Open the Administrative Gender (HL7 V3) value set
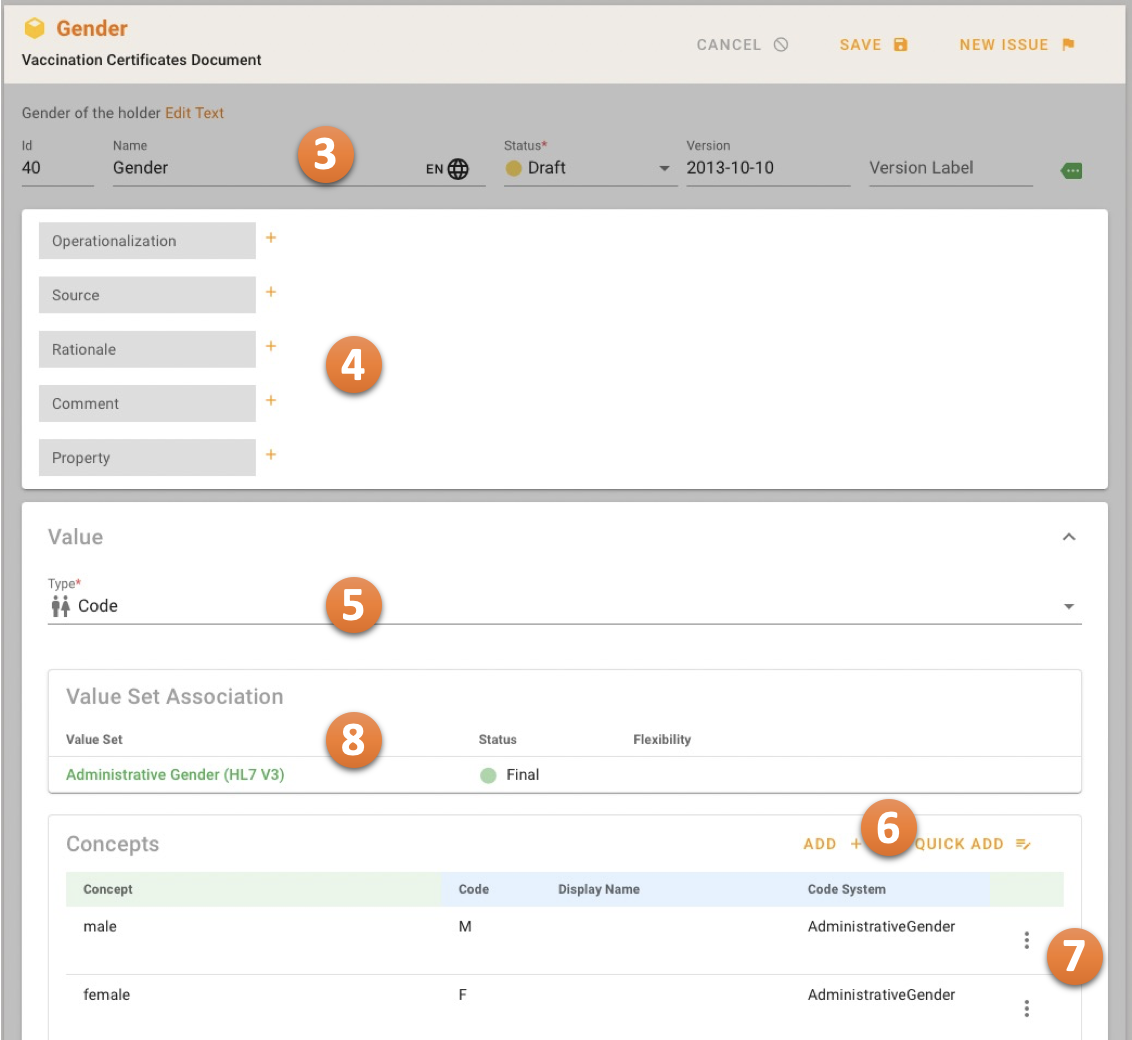 click(x=175, y=774)
